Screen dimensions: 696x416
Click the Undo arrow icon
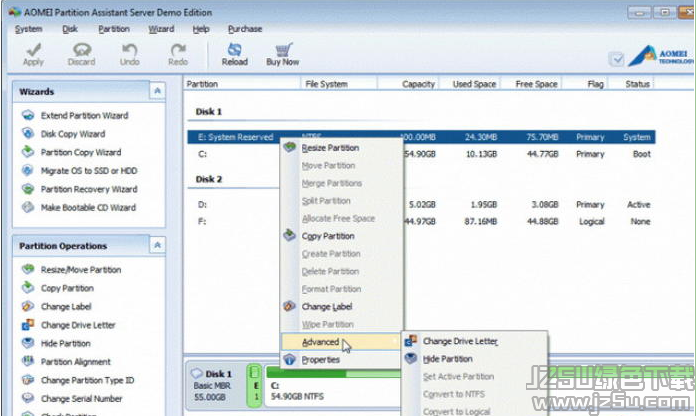(x=130, y=49)
